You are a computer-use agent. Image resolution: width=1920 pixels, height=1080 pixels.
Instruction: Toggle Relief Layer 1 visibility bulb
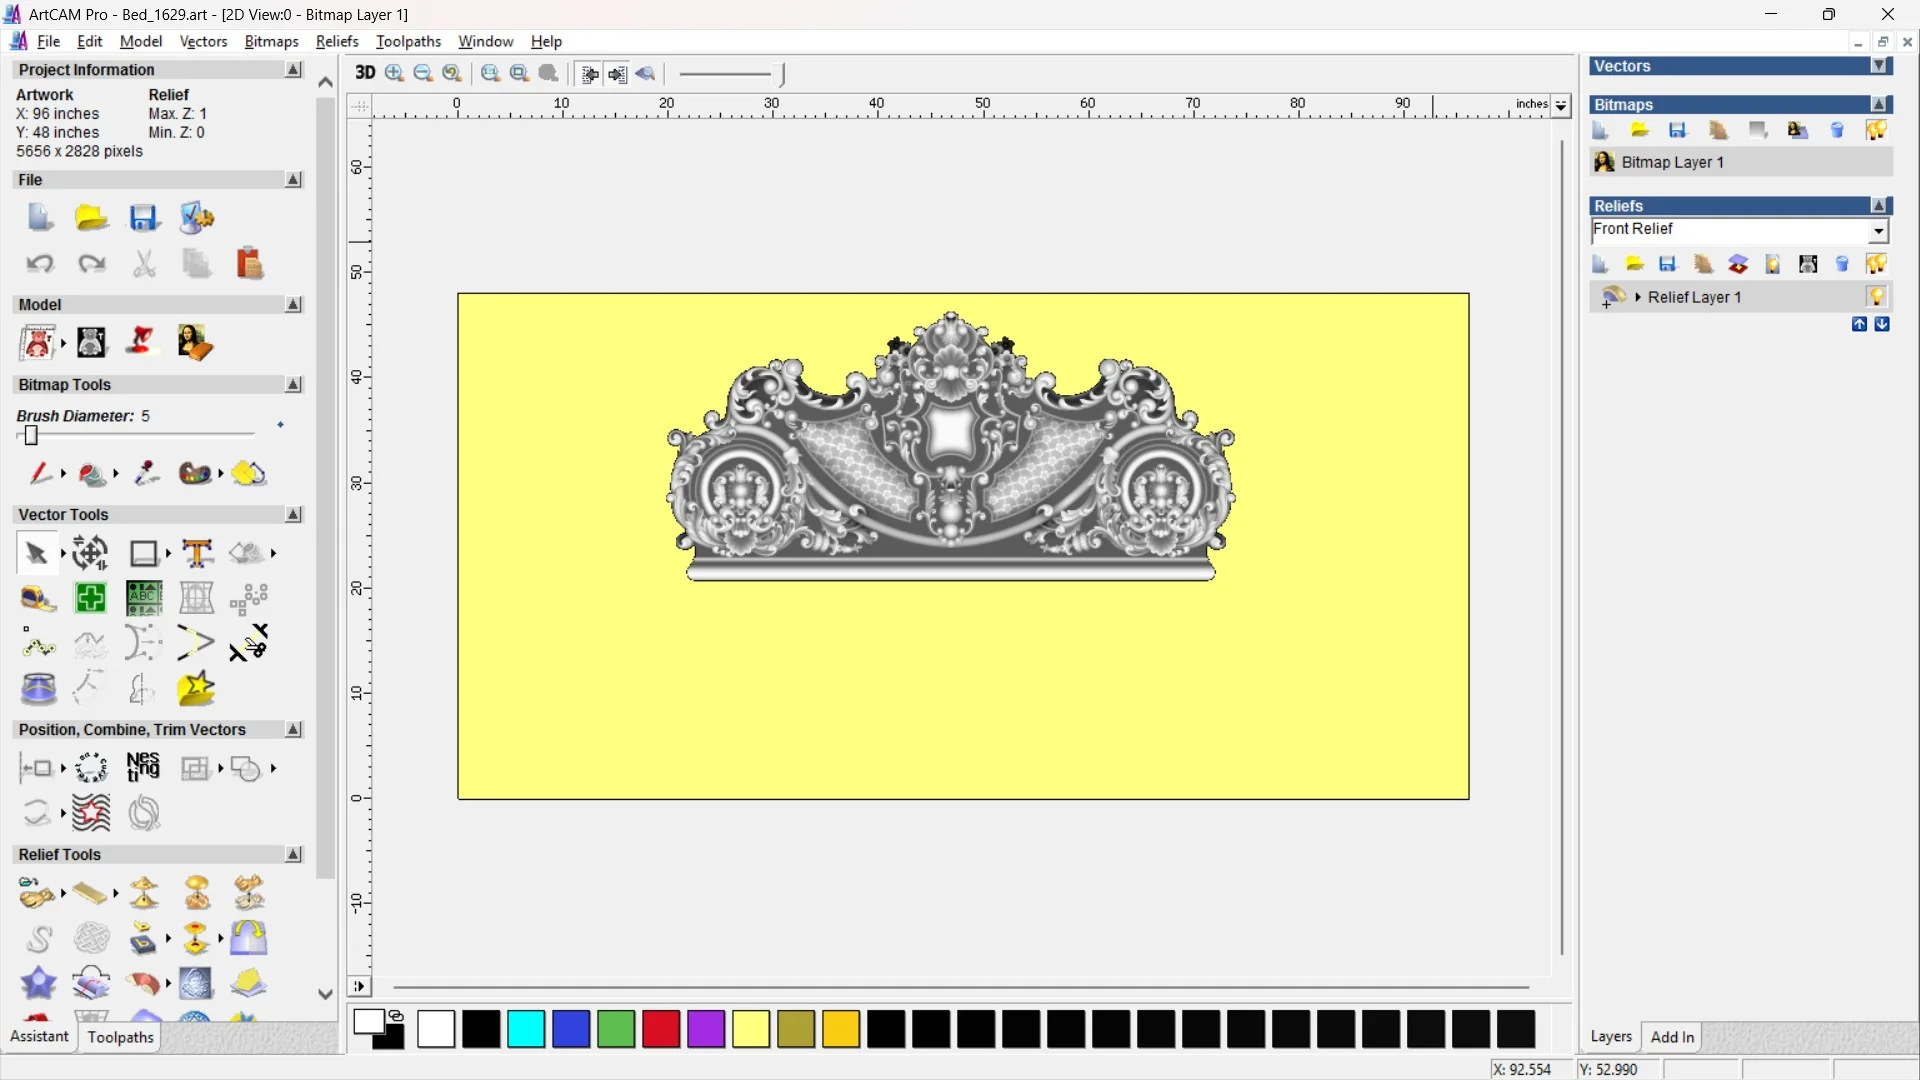pos(1876,297)
